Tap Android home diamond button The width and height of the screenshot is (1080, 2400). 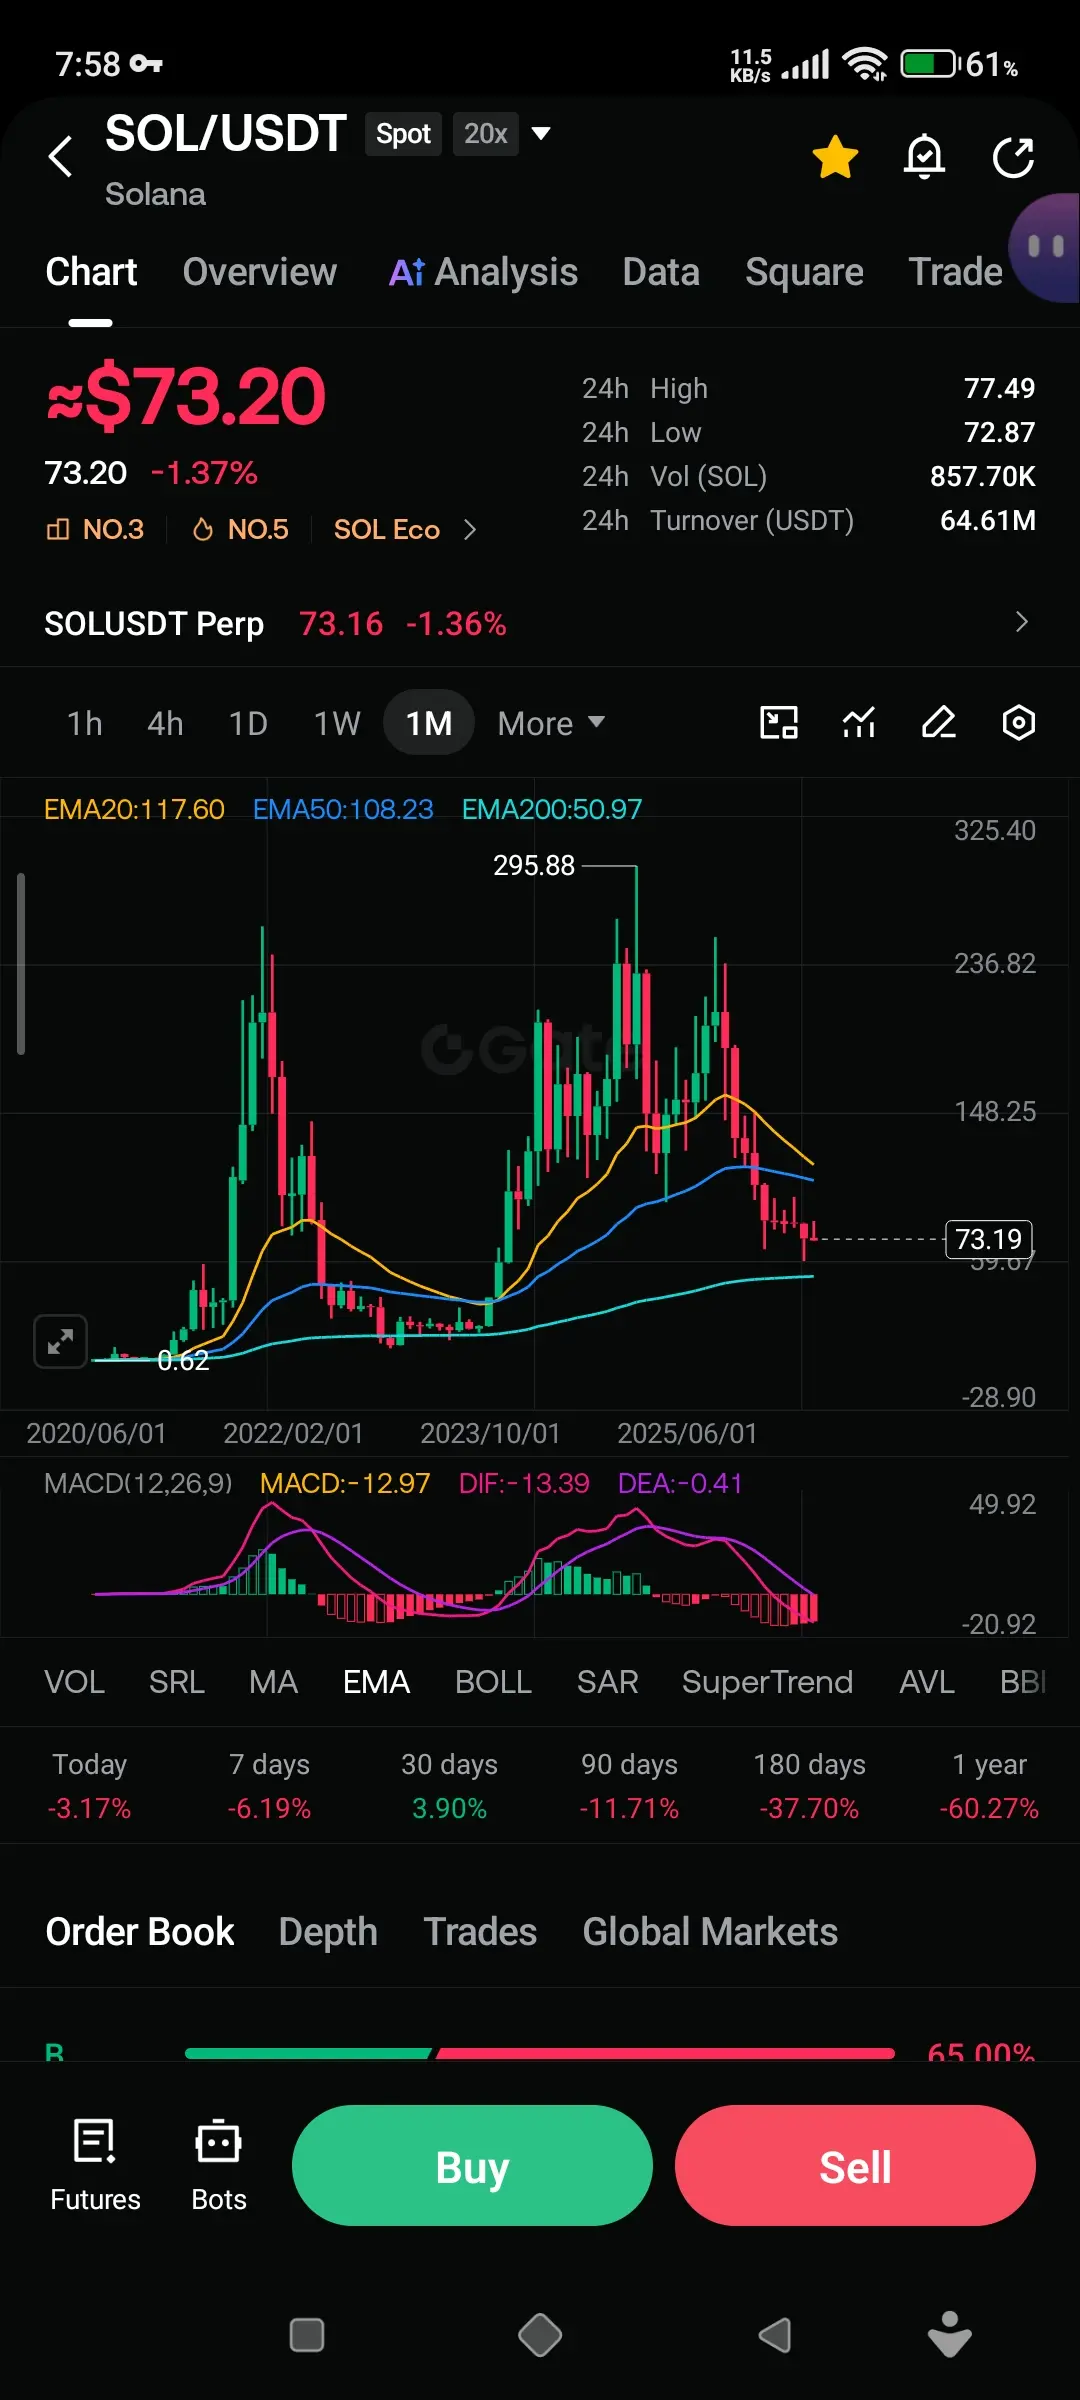540,2335
